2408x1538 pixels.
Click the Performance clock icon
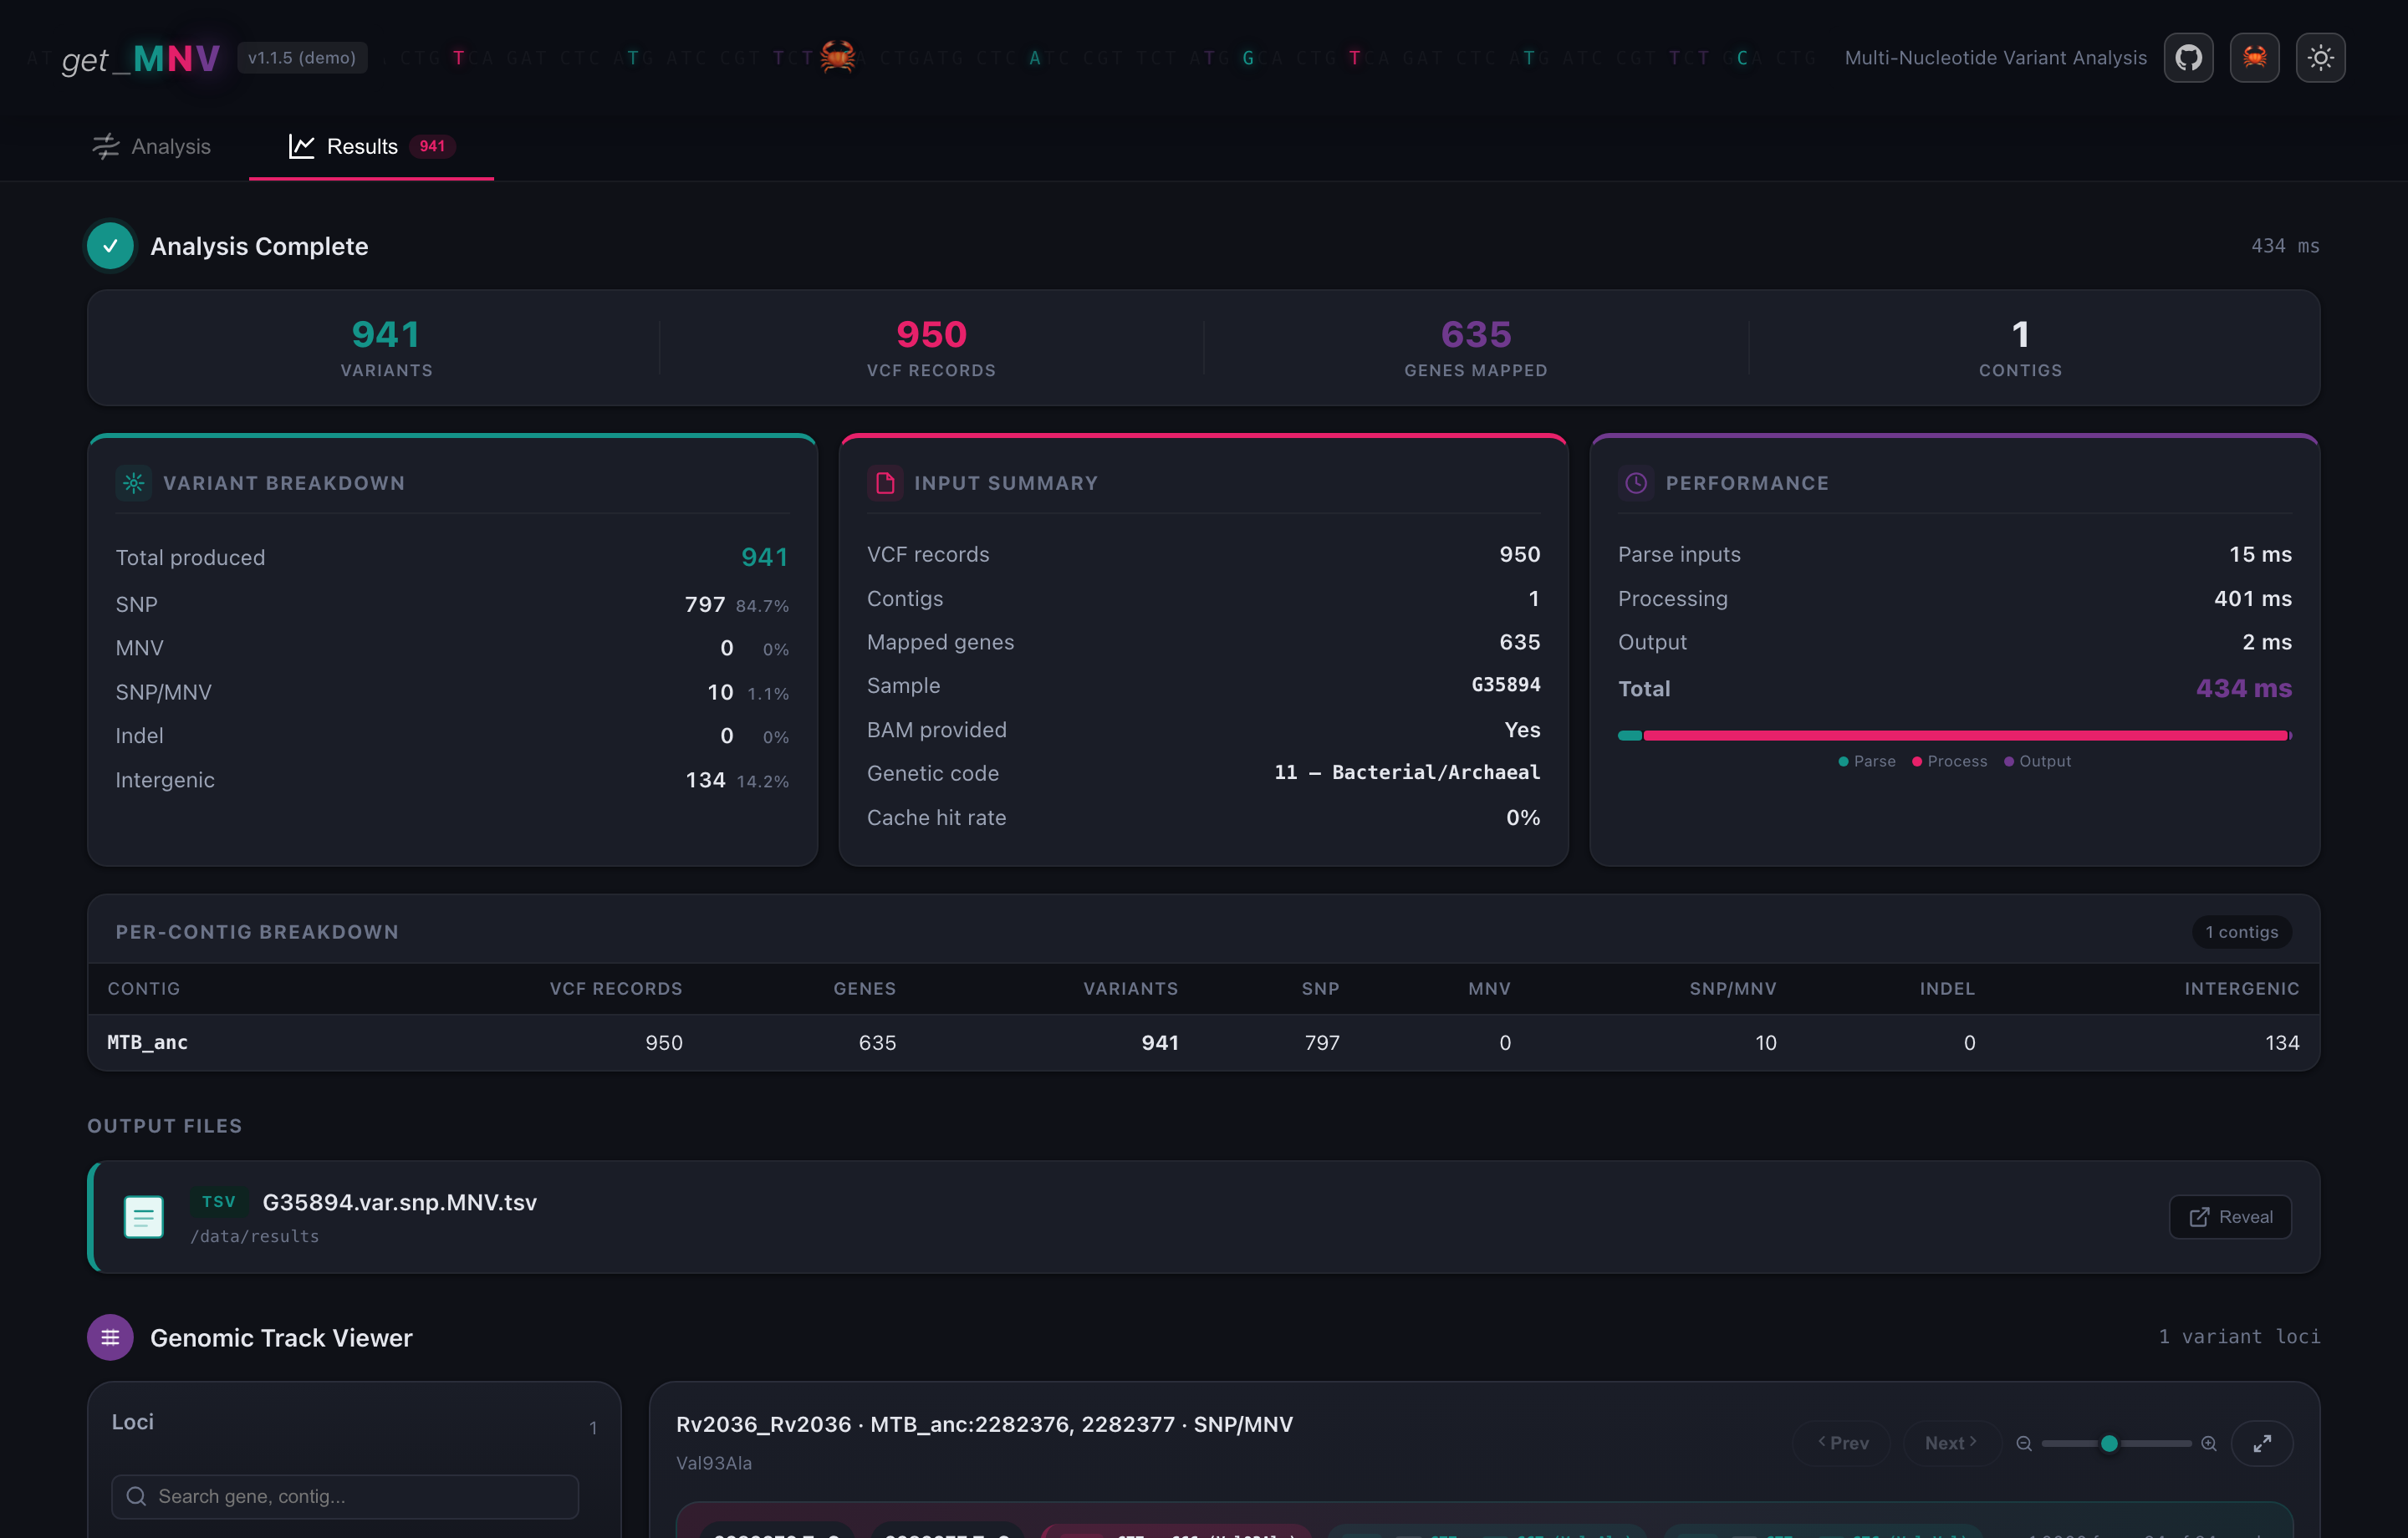pyautogui.click(x=1636, y=483)
